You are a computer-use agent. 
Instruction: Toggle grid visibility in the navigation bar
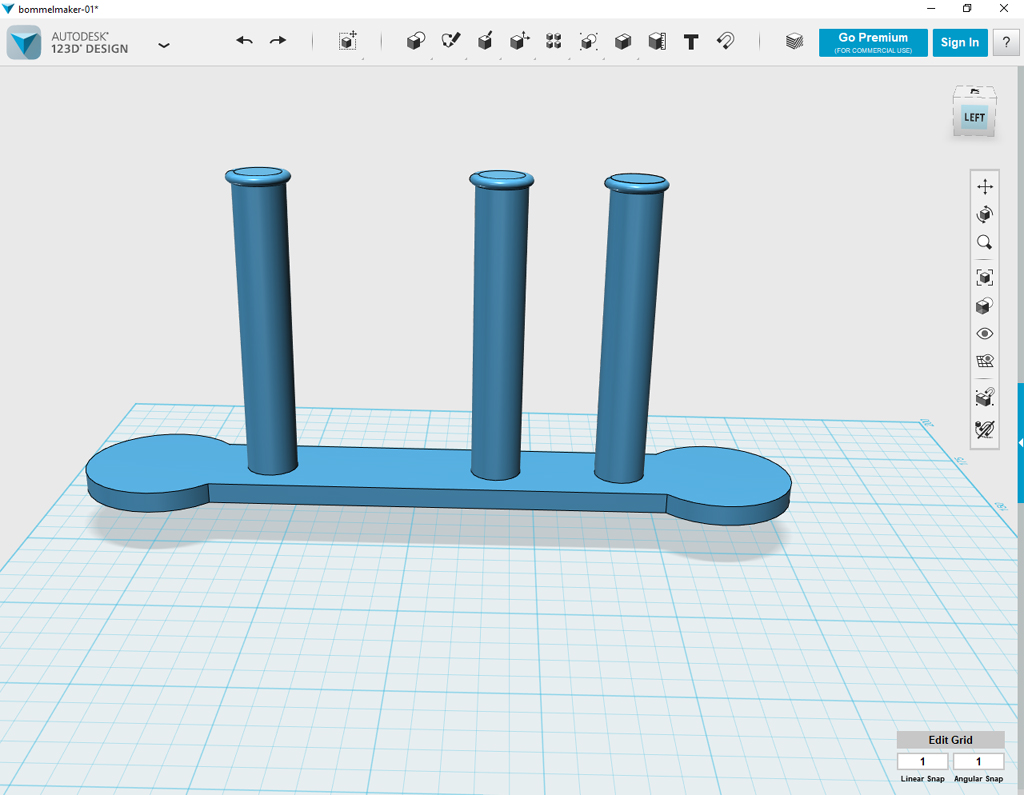point(985,361)
